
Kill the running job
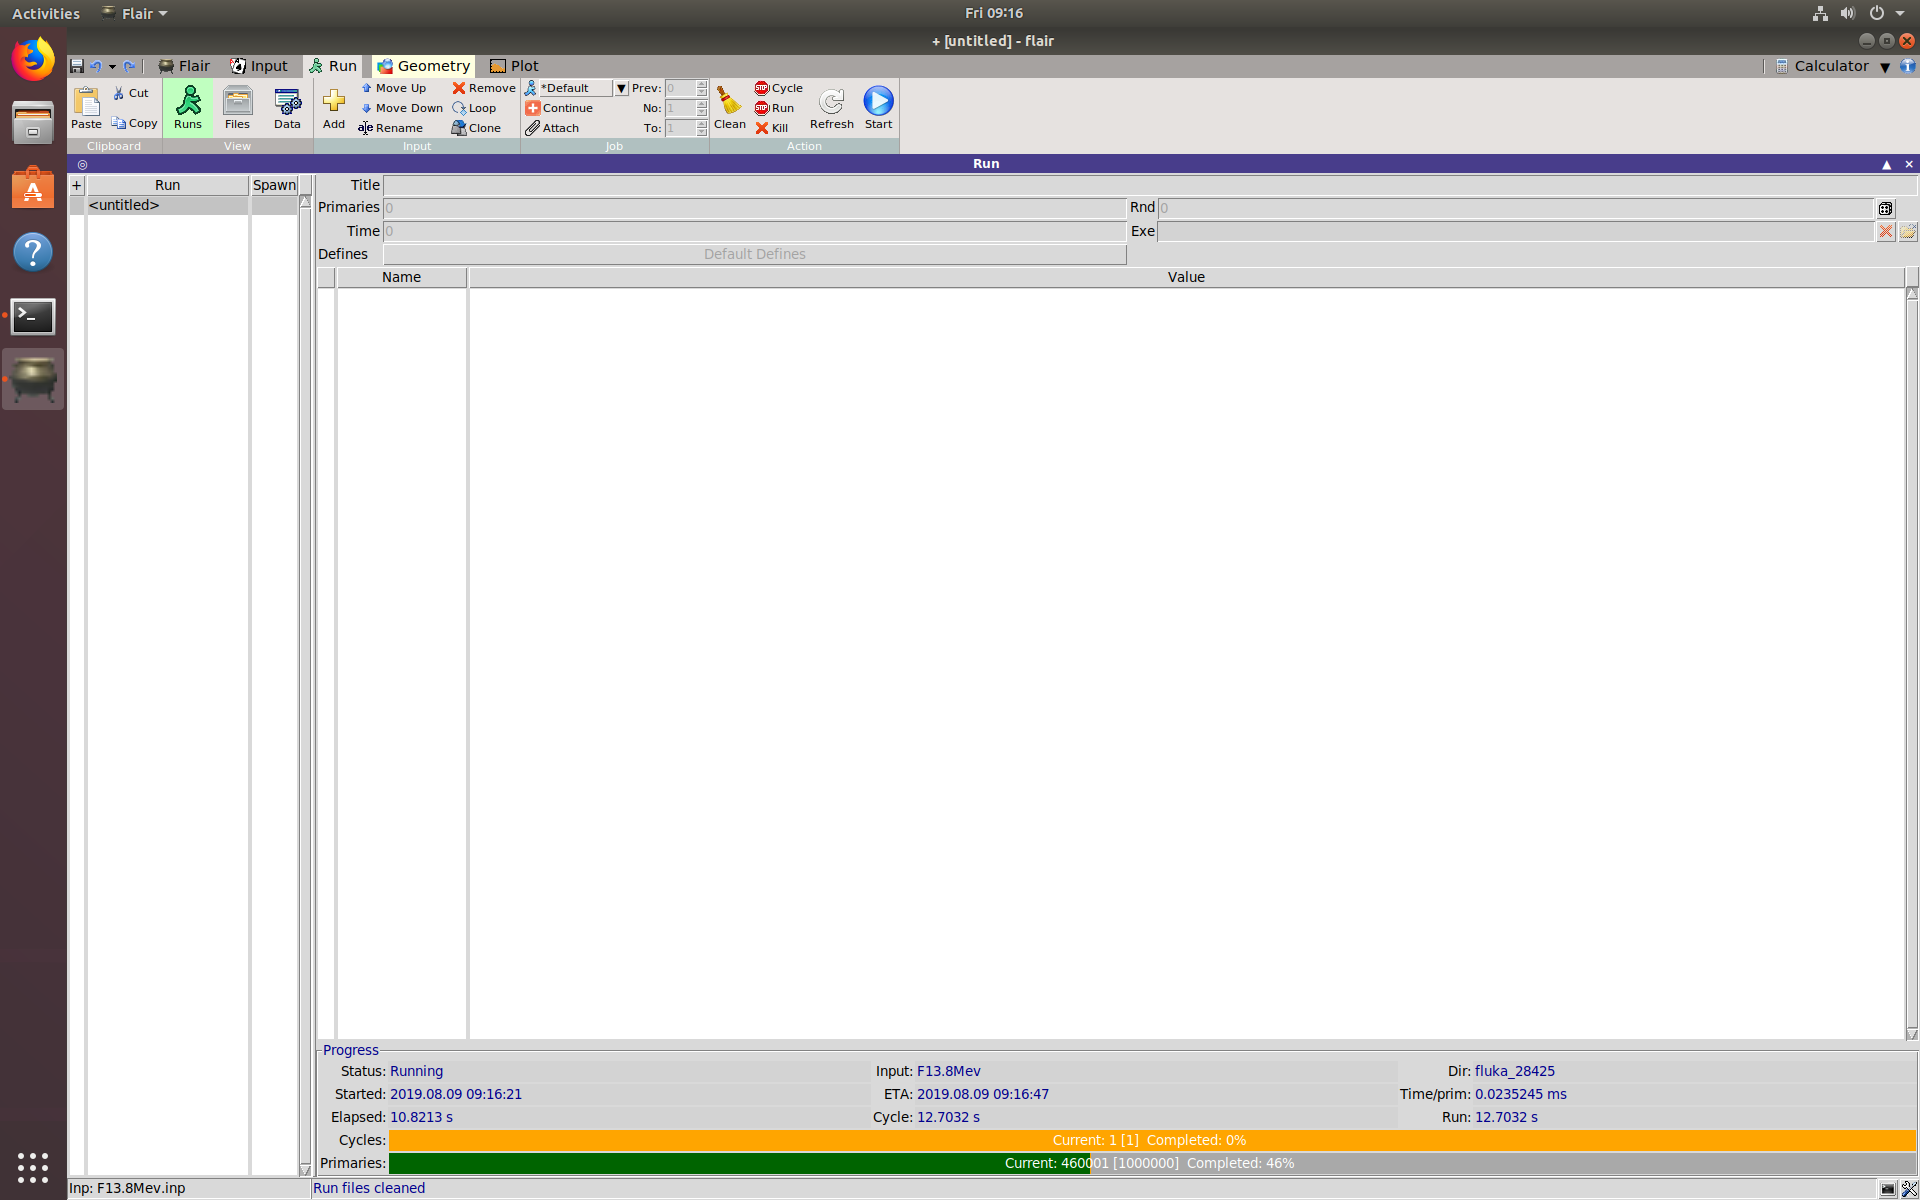point(771,128)
